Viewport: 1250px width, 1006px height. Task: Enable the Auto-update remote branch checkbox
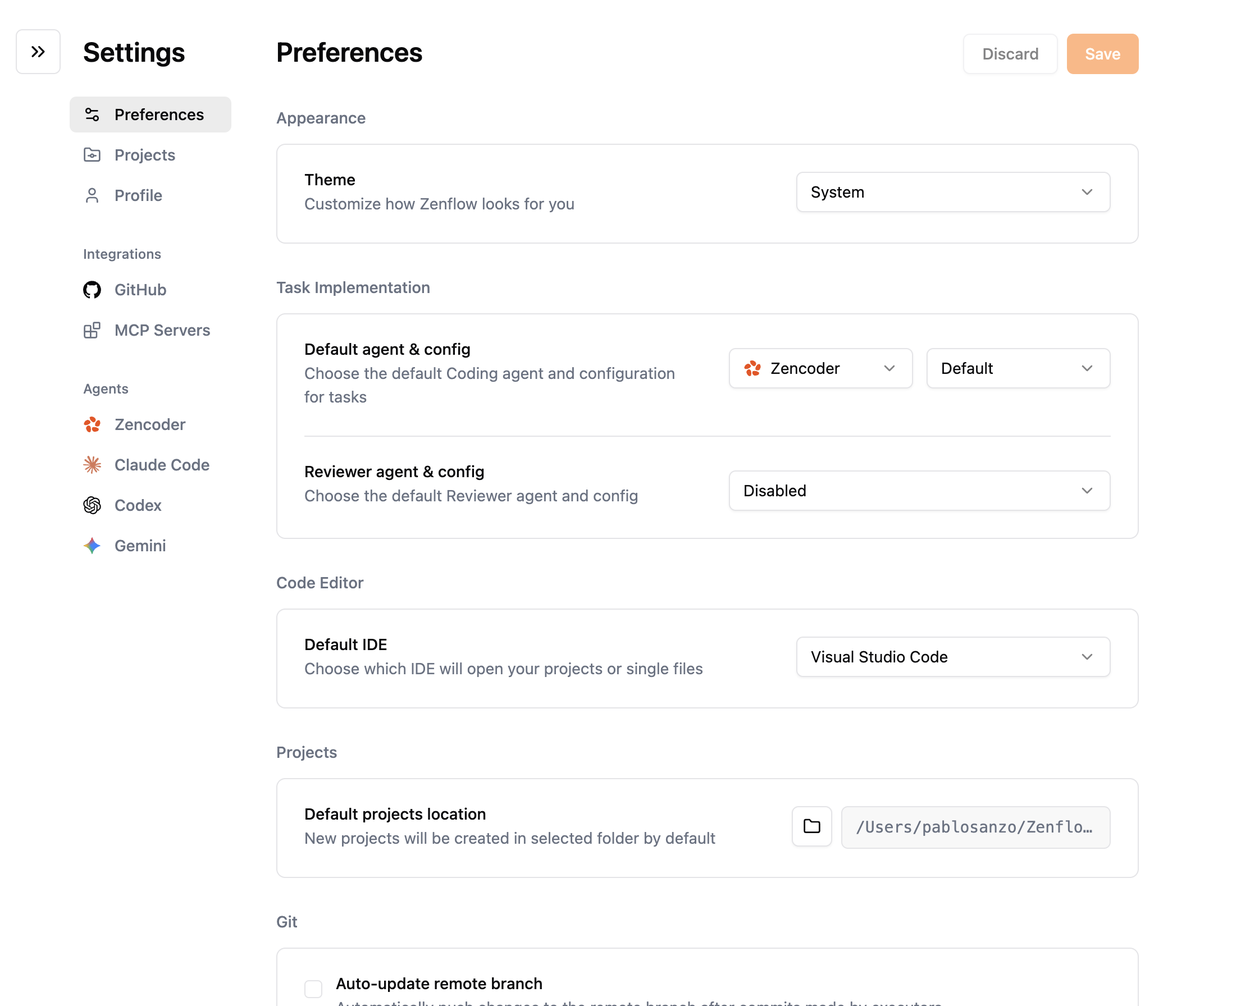[313, 988]
